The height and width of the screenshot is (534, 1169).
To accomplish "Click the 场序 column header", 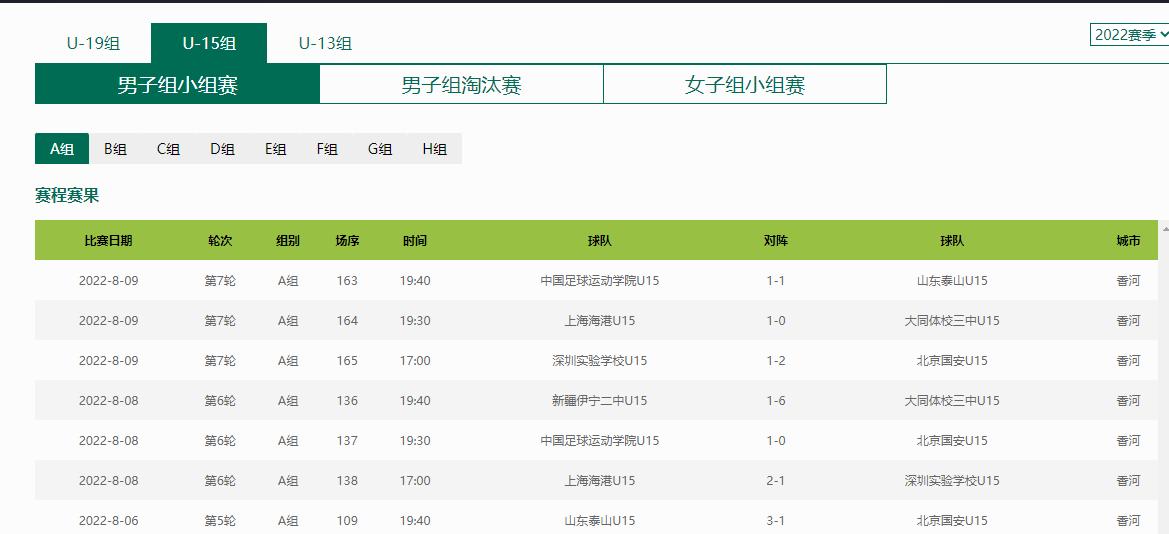I will coord(347,241).
